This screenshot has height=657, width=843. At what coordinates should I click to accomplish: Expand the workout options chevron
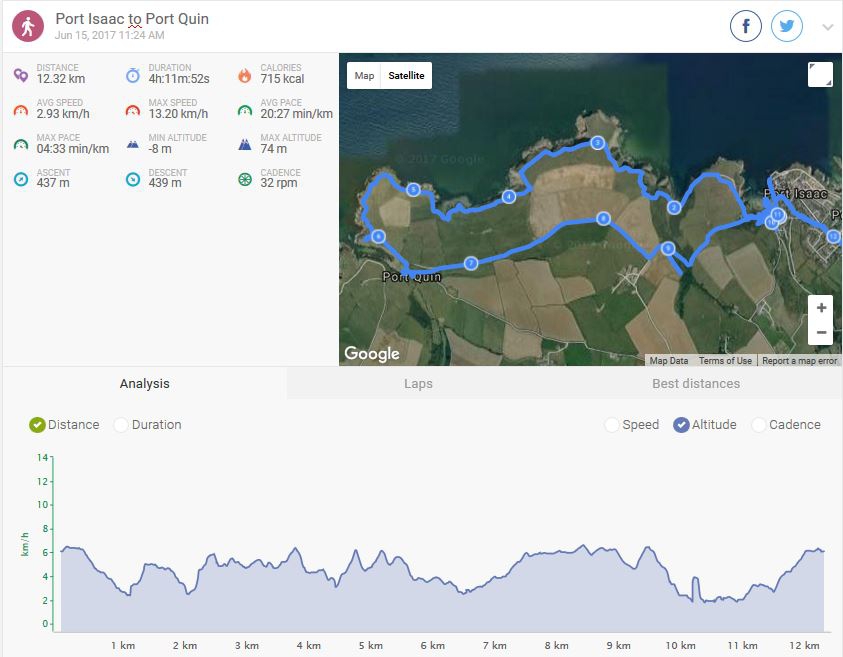point(828,27)
